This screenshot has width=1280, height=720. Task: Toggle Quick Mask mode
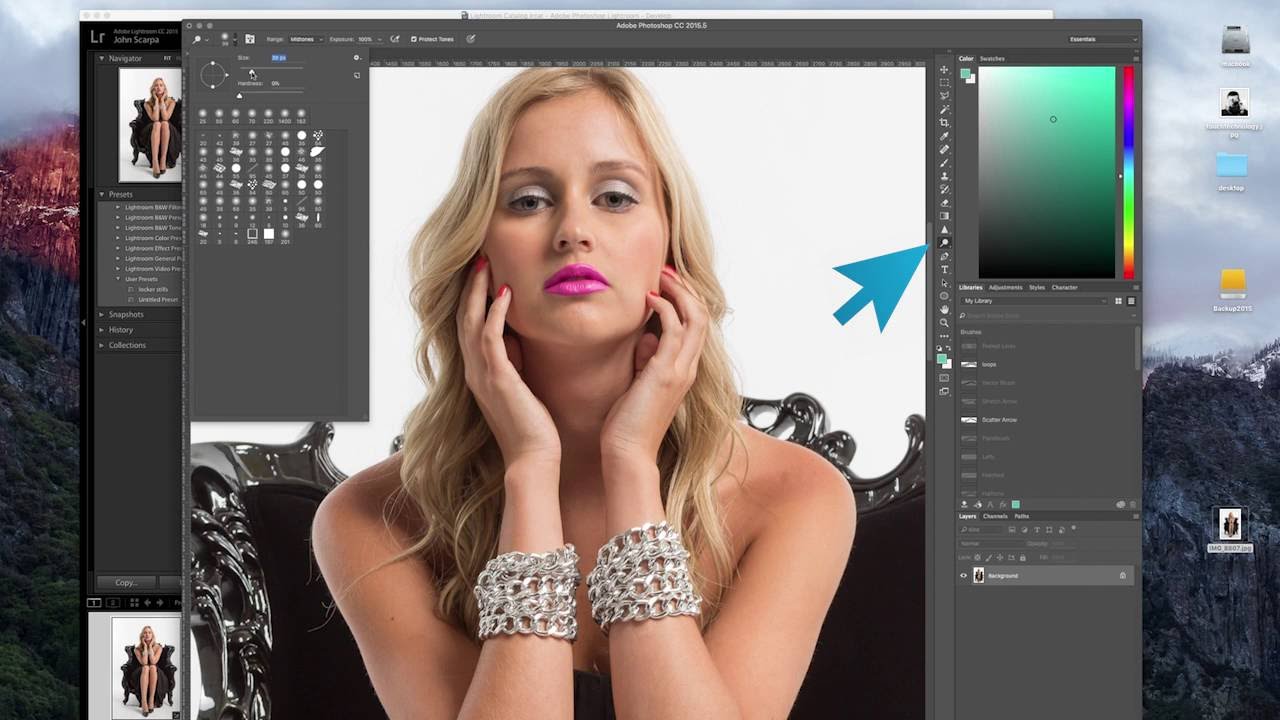944,378
